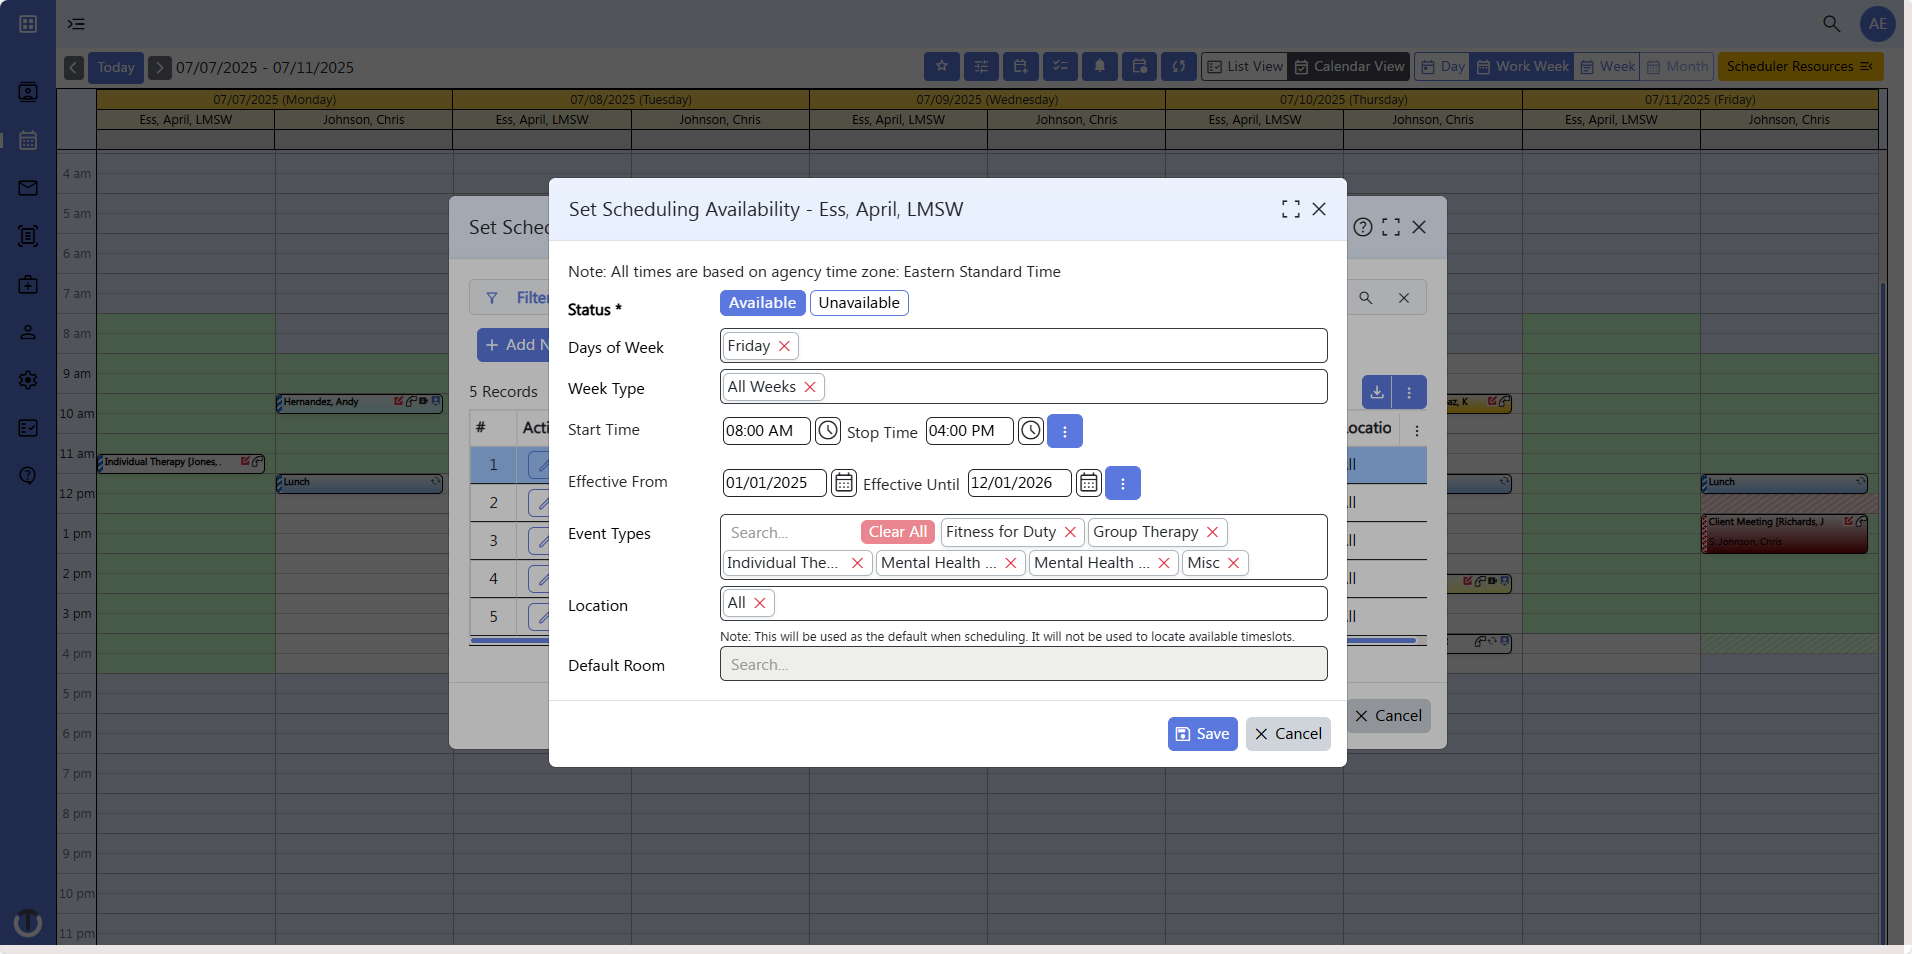The width and height of the screenshot is (1912, 954).
Task: Open the notifications bell icon
Action: 1100,66
